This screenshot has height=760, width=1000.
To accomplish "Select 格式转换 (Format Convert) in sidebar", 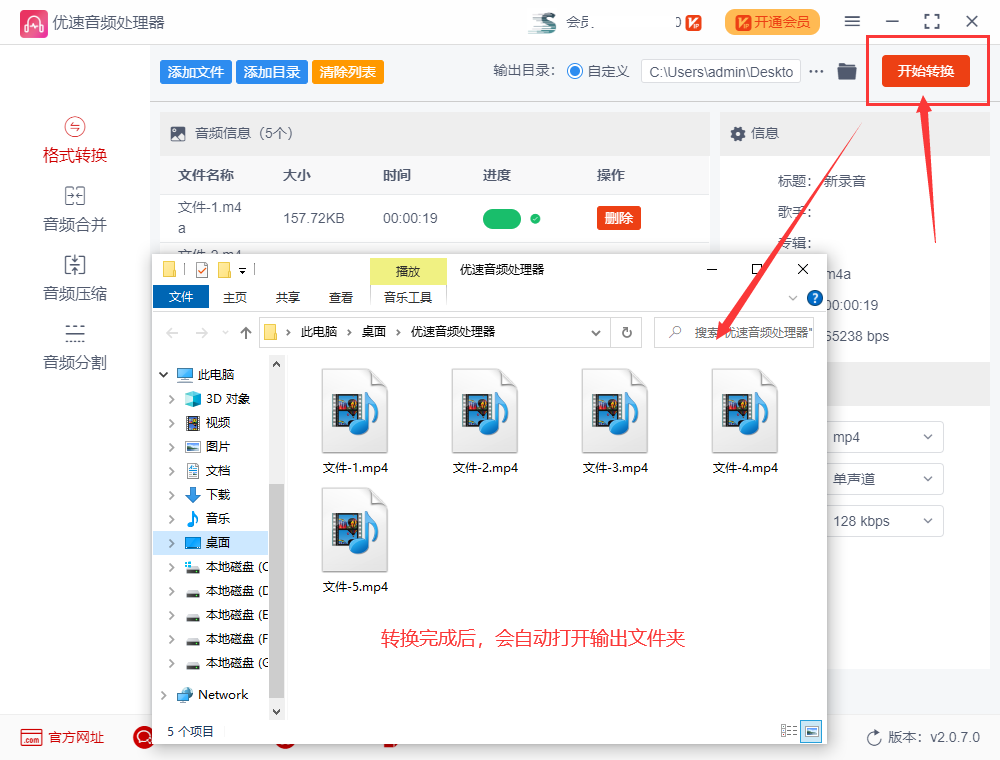I will [74, 138].
